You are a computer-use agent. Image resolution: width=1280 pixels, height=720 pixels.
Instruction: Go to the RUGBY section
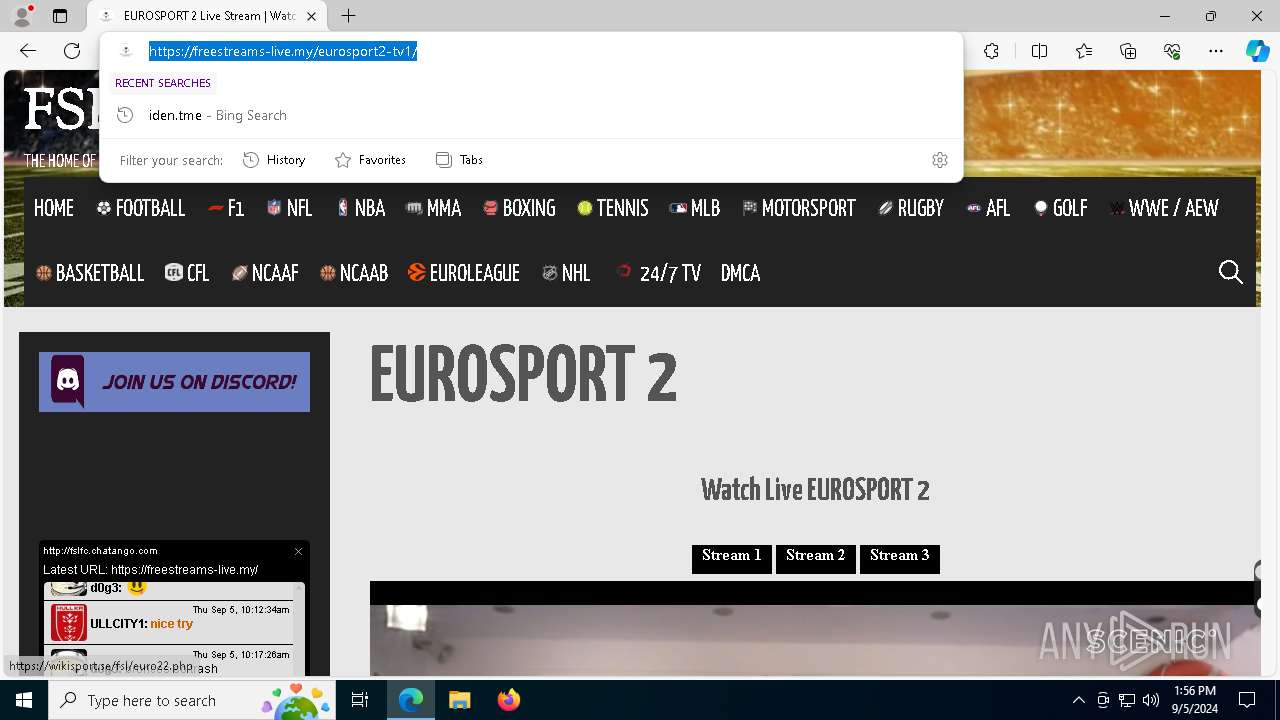[x=911, y=208]
